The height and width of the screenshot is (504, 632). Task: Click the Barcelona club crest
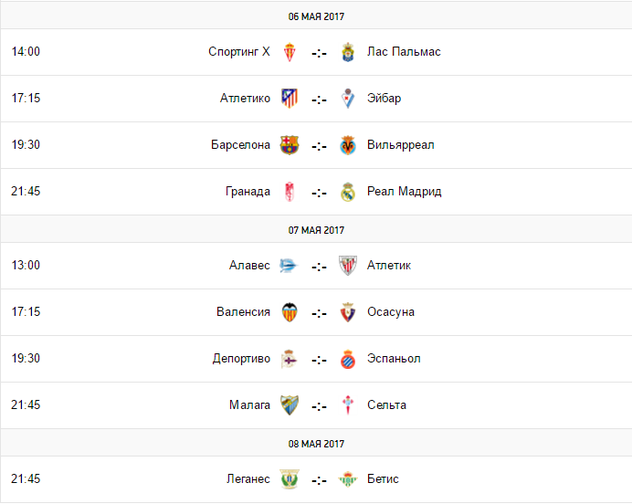(289, 145)
